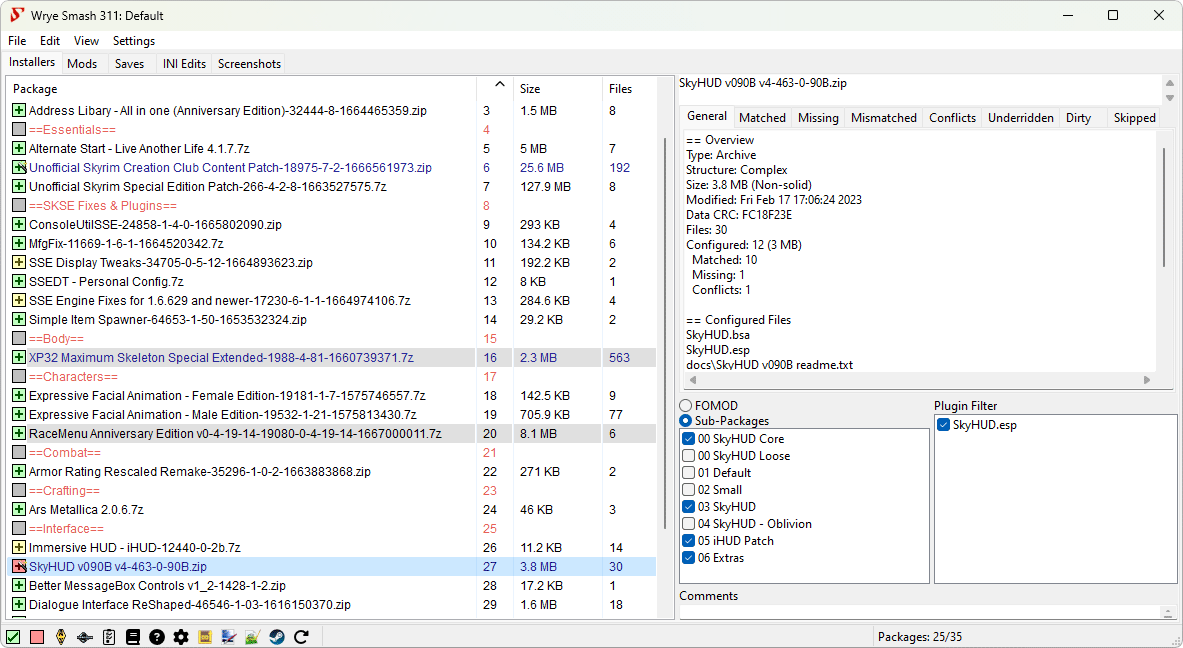
Task: Click the overview text vertical scrollbar
Action: click(1163, 207)
